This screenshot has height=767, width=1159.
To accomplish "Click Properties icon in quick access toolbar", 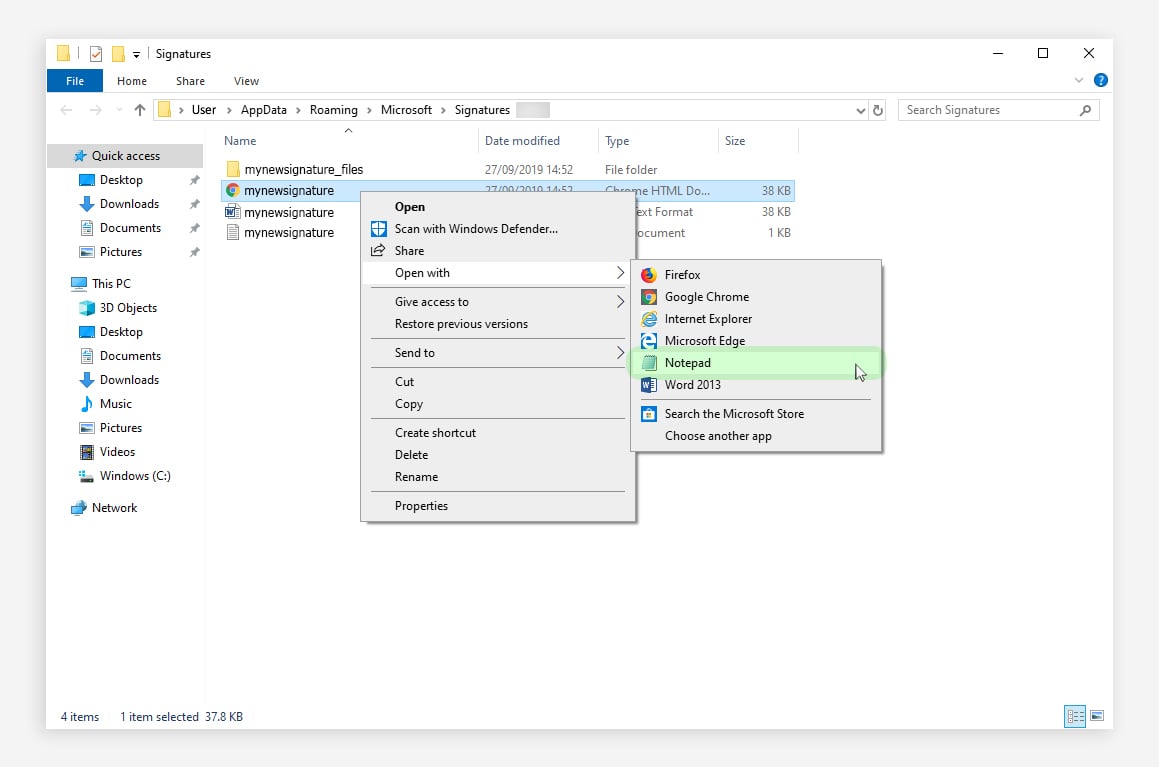I will [95, 54].
